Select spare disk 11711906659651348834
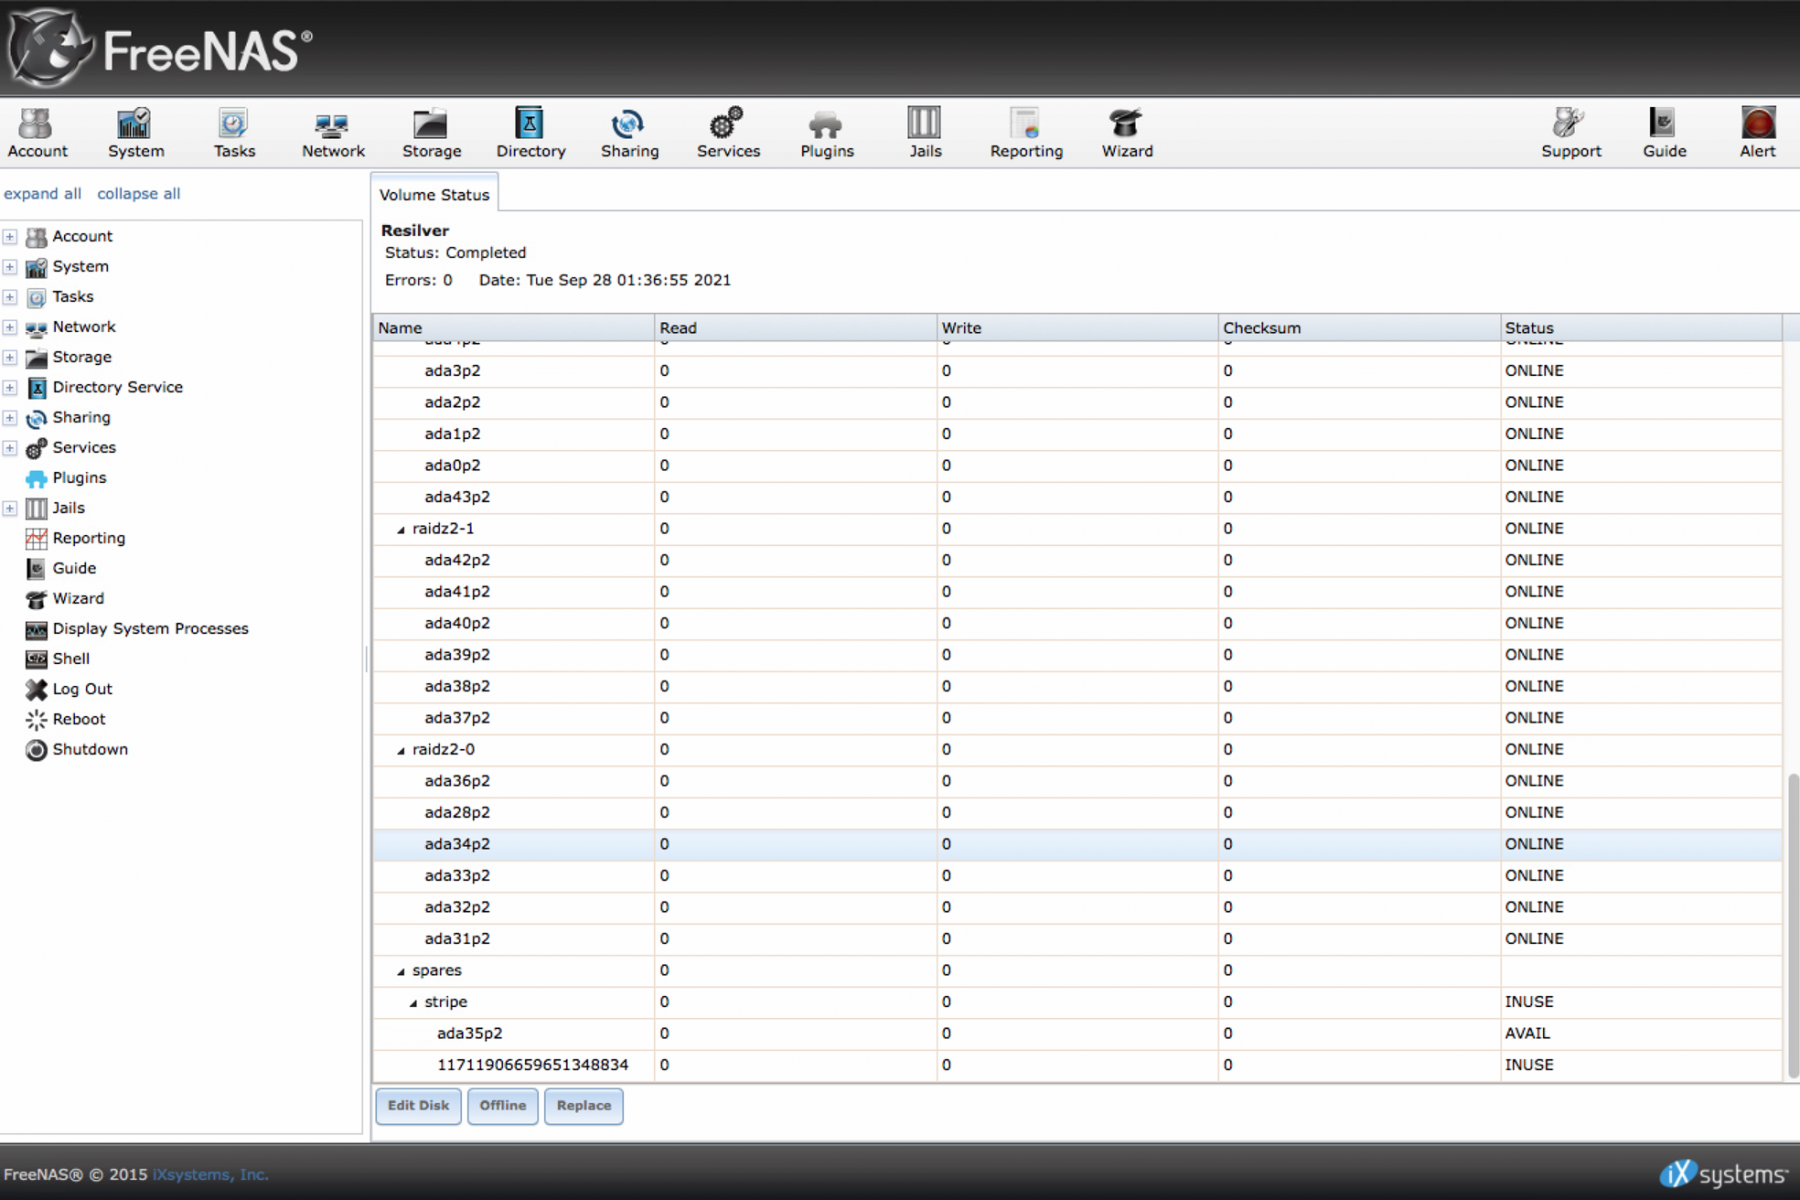This screenshot has width=1800, height=1200. pos(1077,1065)
